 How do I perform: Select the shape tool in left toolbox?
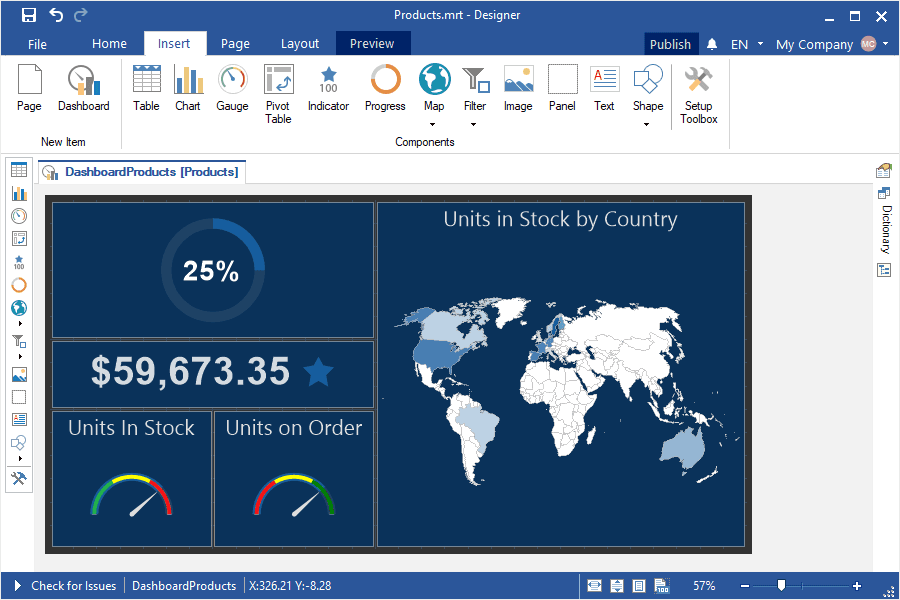pos(19,443)
